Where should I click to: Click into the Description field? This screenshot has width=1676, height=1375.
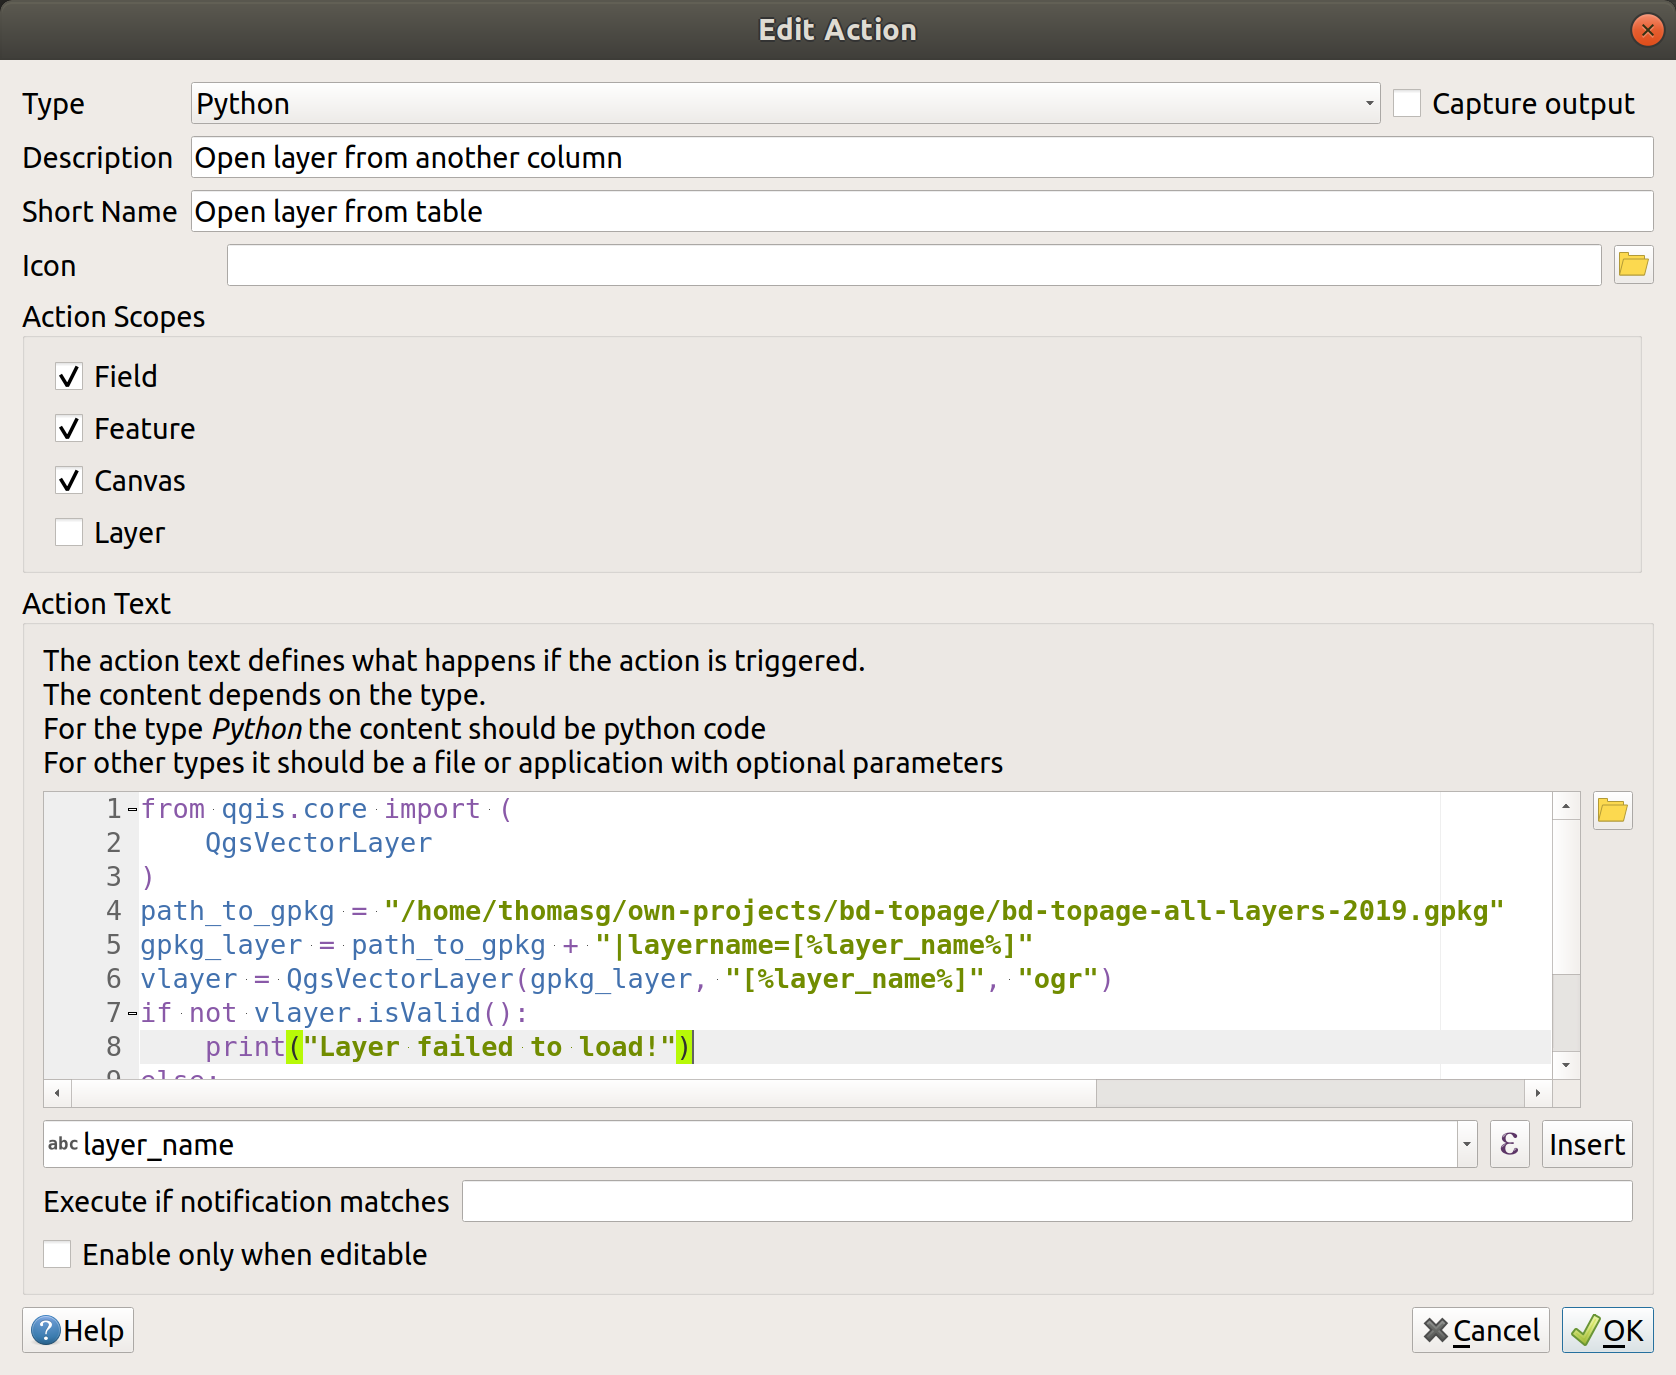tap(922, 157)
